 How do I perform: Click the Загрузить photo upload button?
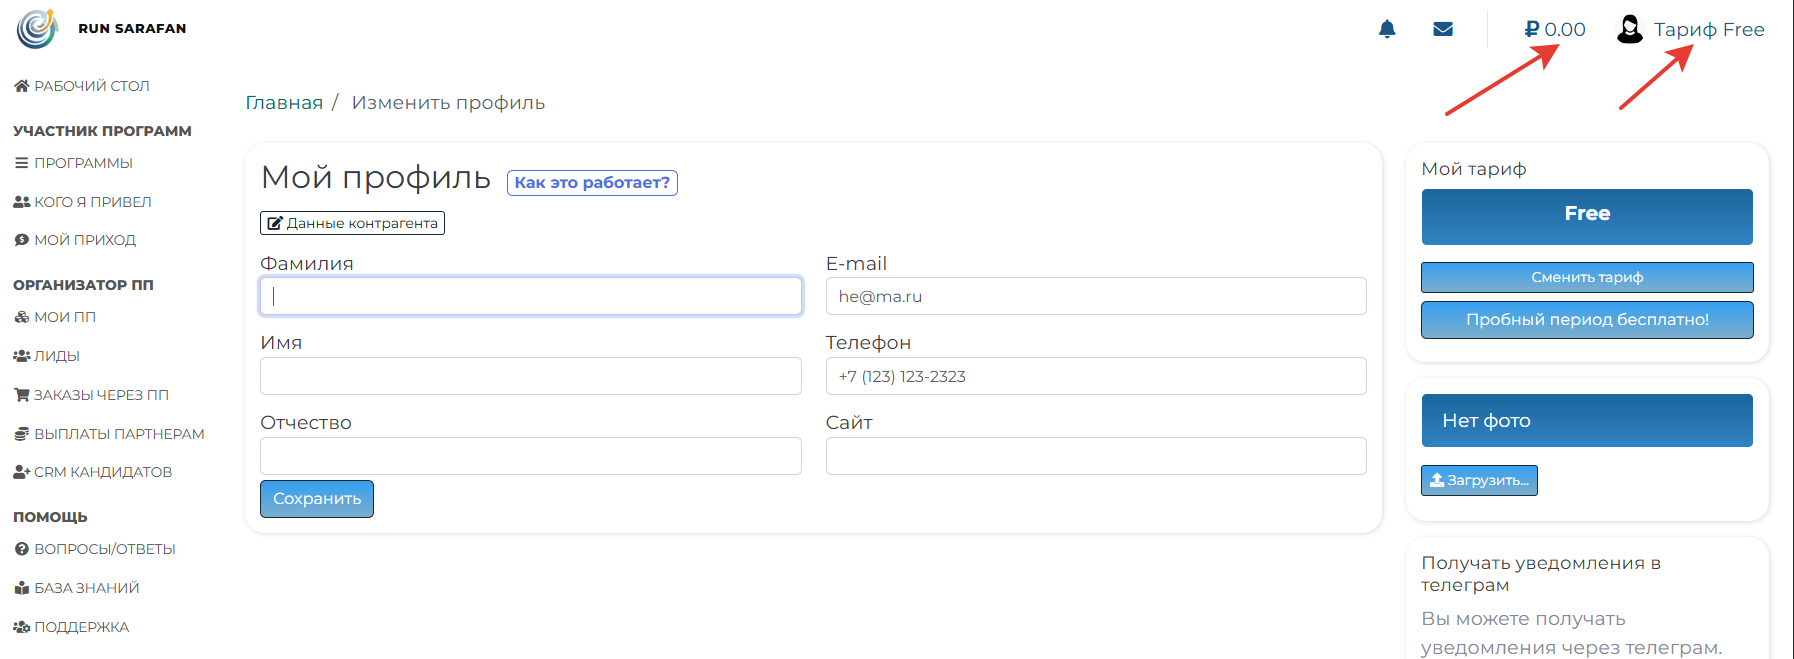(x=1479, y=480)
